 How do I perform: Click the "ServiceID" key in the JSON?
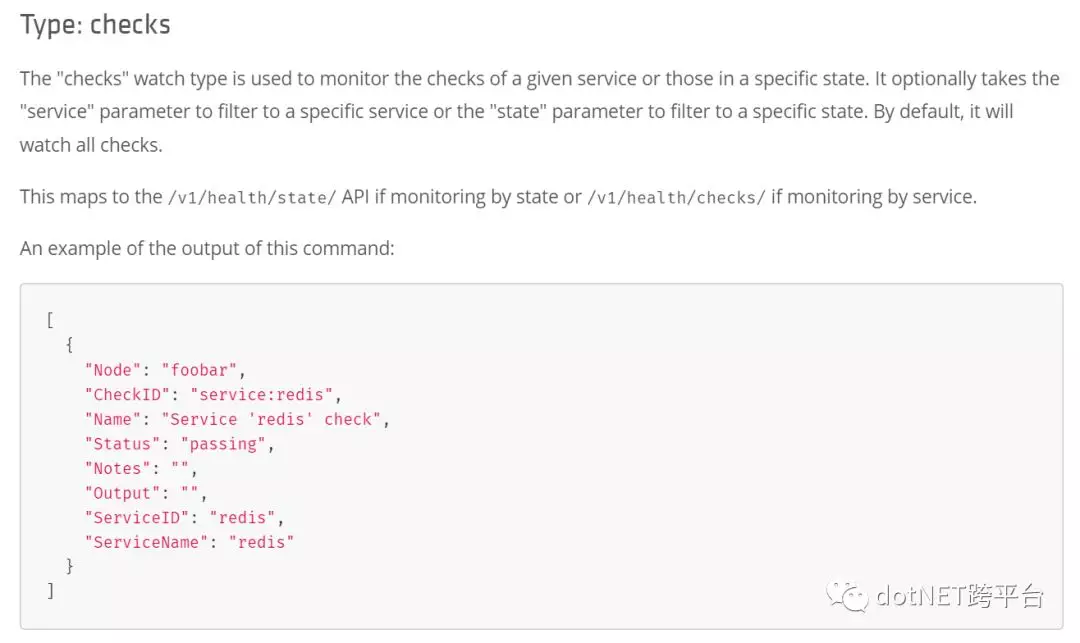tap(137, 518)
